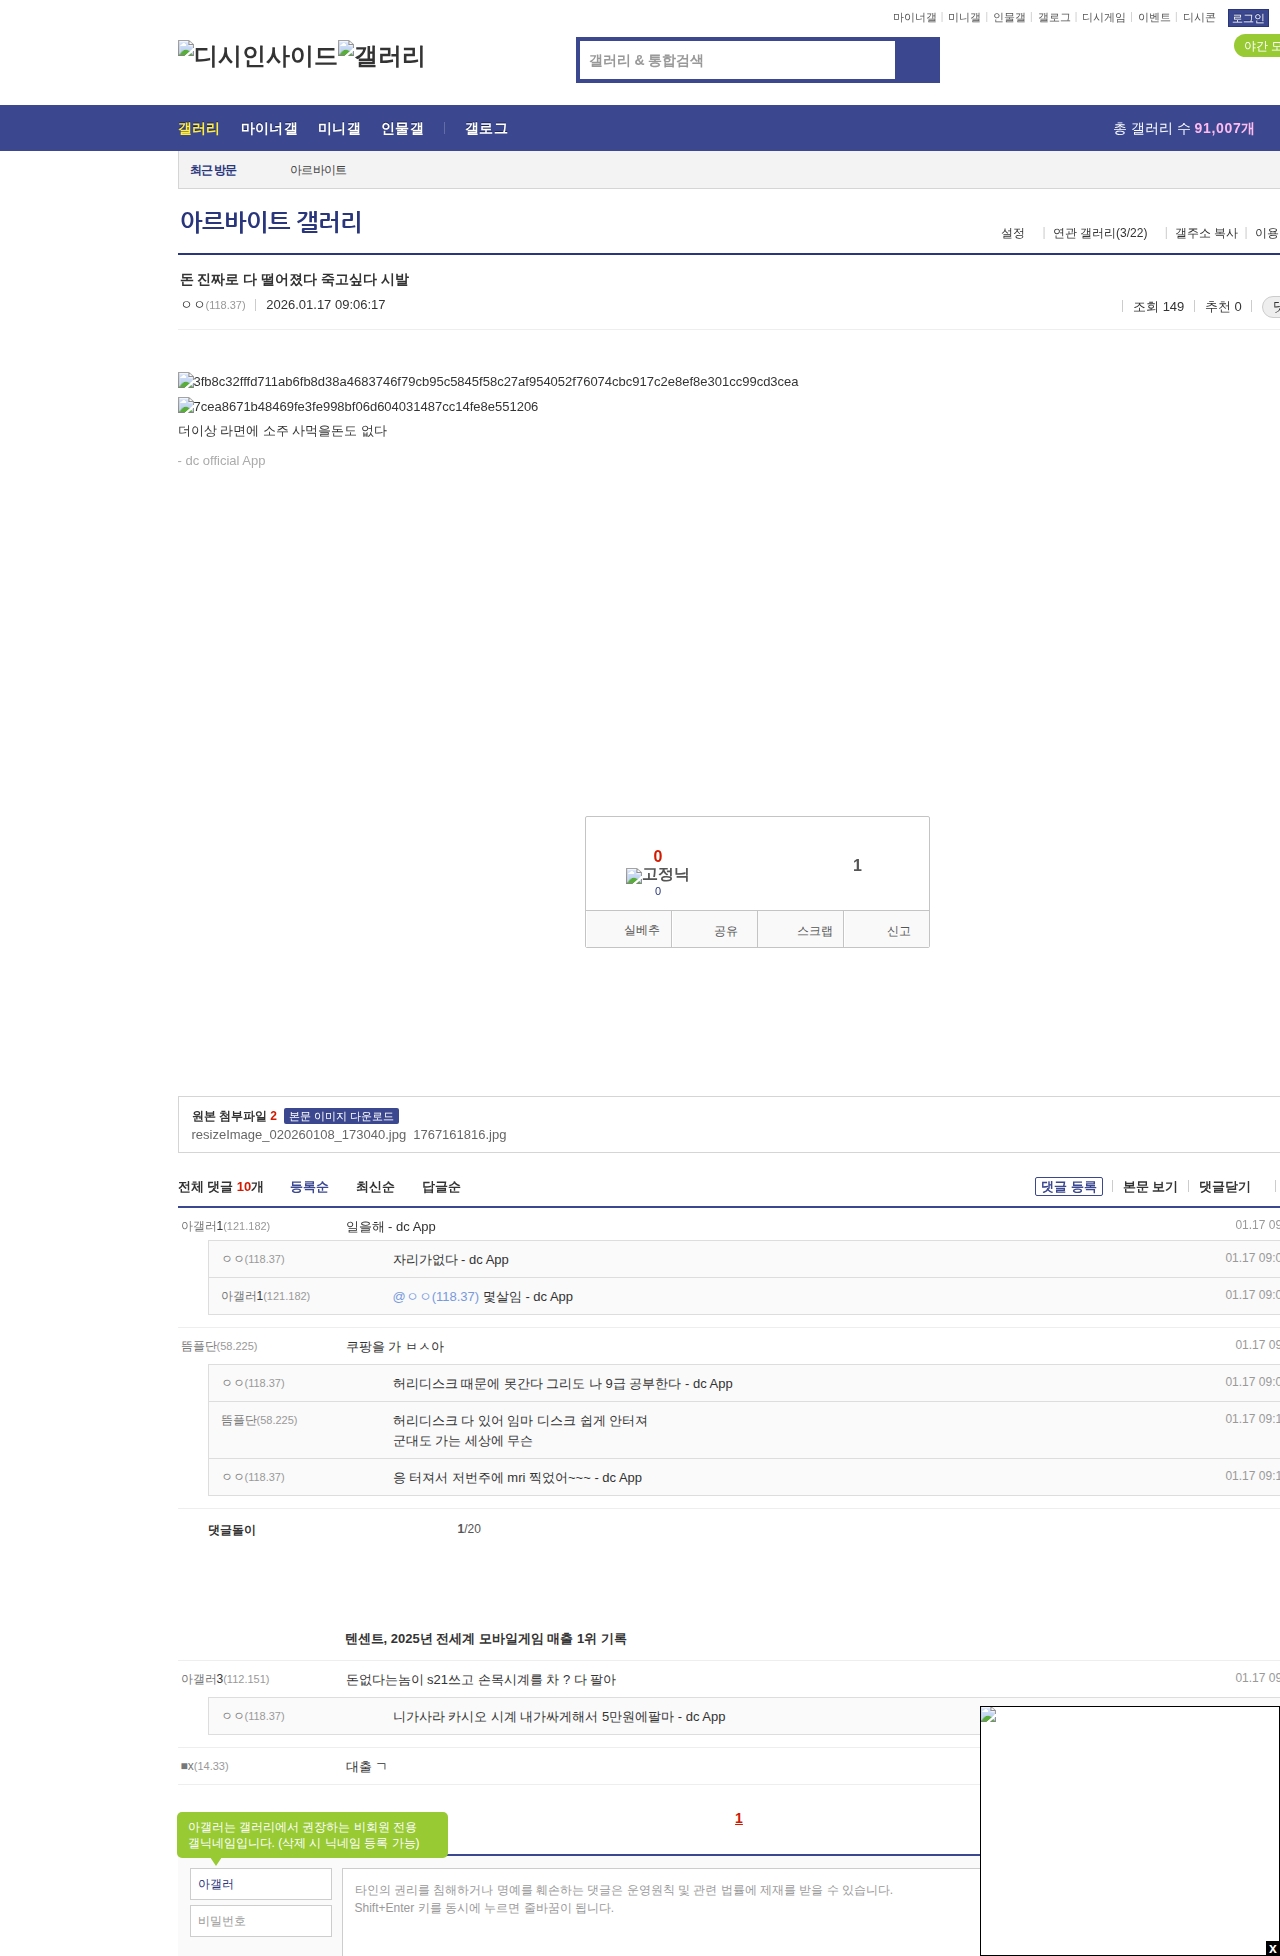
Task: Open the first broken attached image starting 3fb8c32f
Action: click(x=488, y=381)
